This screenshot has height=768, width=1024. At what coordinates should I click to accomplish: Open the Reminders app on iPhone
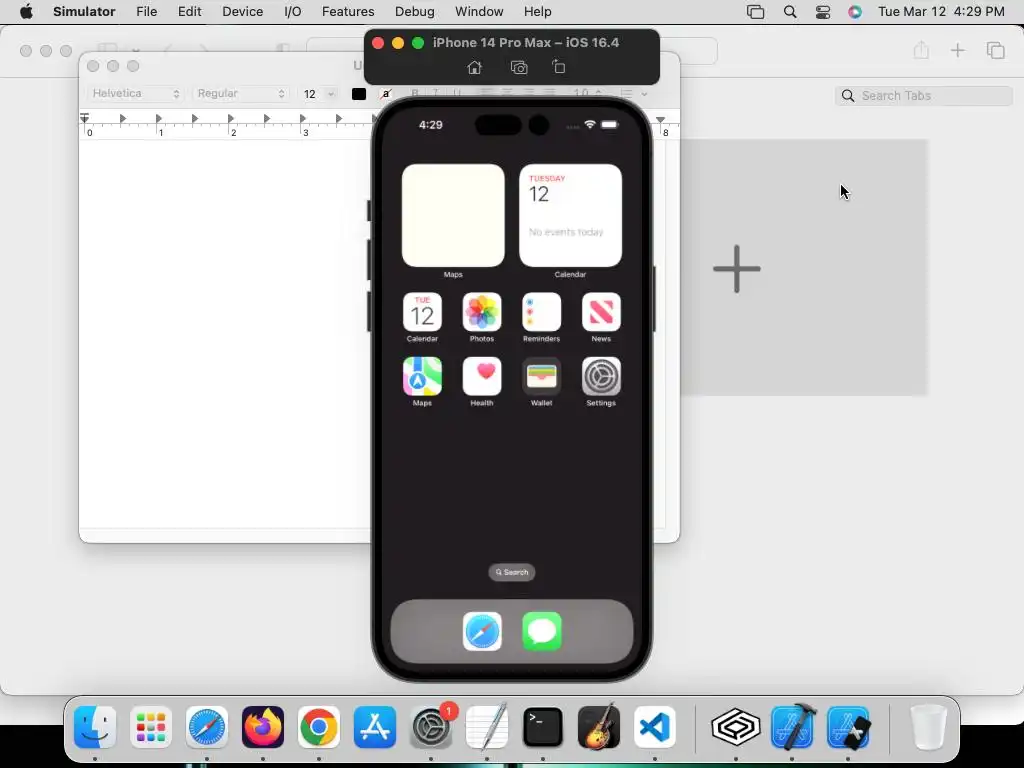tap(541, 312)
